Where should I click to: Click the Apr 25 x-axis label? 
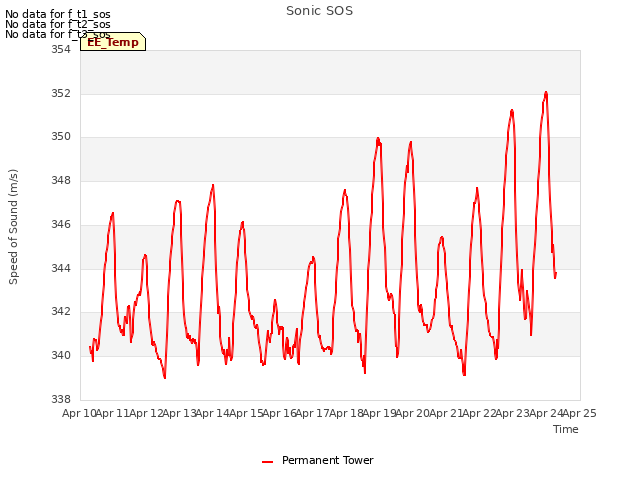pyautogui.click(x=580, y=413)
